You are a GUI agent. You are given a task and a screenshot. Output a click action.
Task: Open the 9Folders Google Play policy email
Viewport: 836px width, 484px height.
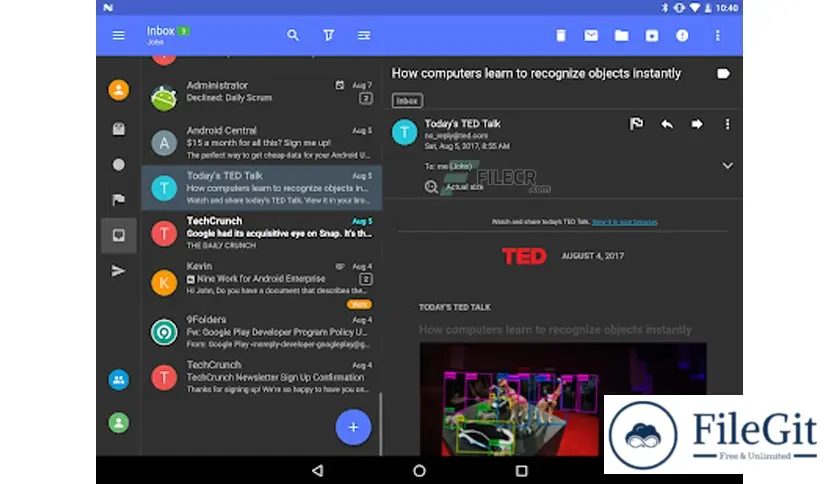pyautogui.click(x=262, y=332)
